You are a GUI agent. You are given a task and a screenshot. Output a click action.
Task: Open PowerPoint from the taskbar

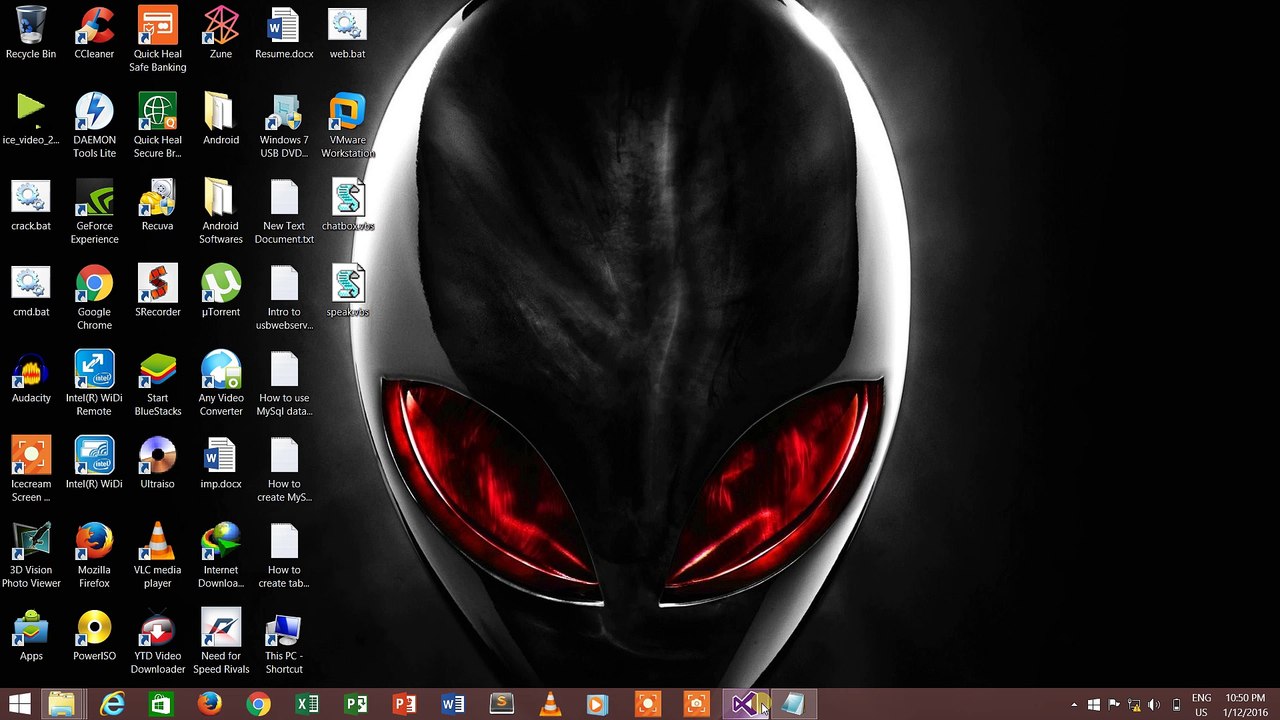404,705
